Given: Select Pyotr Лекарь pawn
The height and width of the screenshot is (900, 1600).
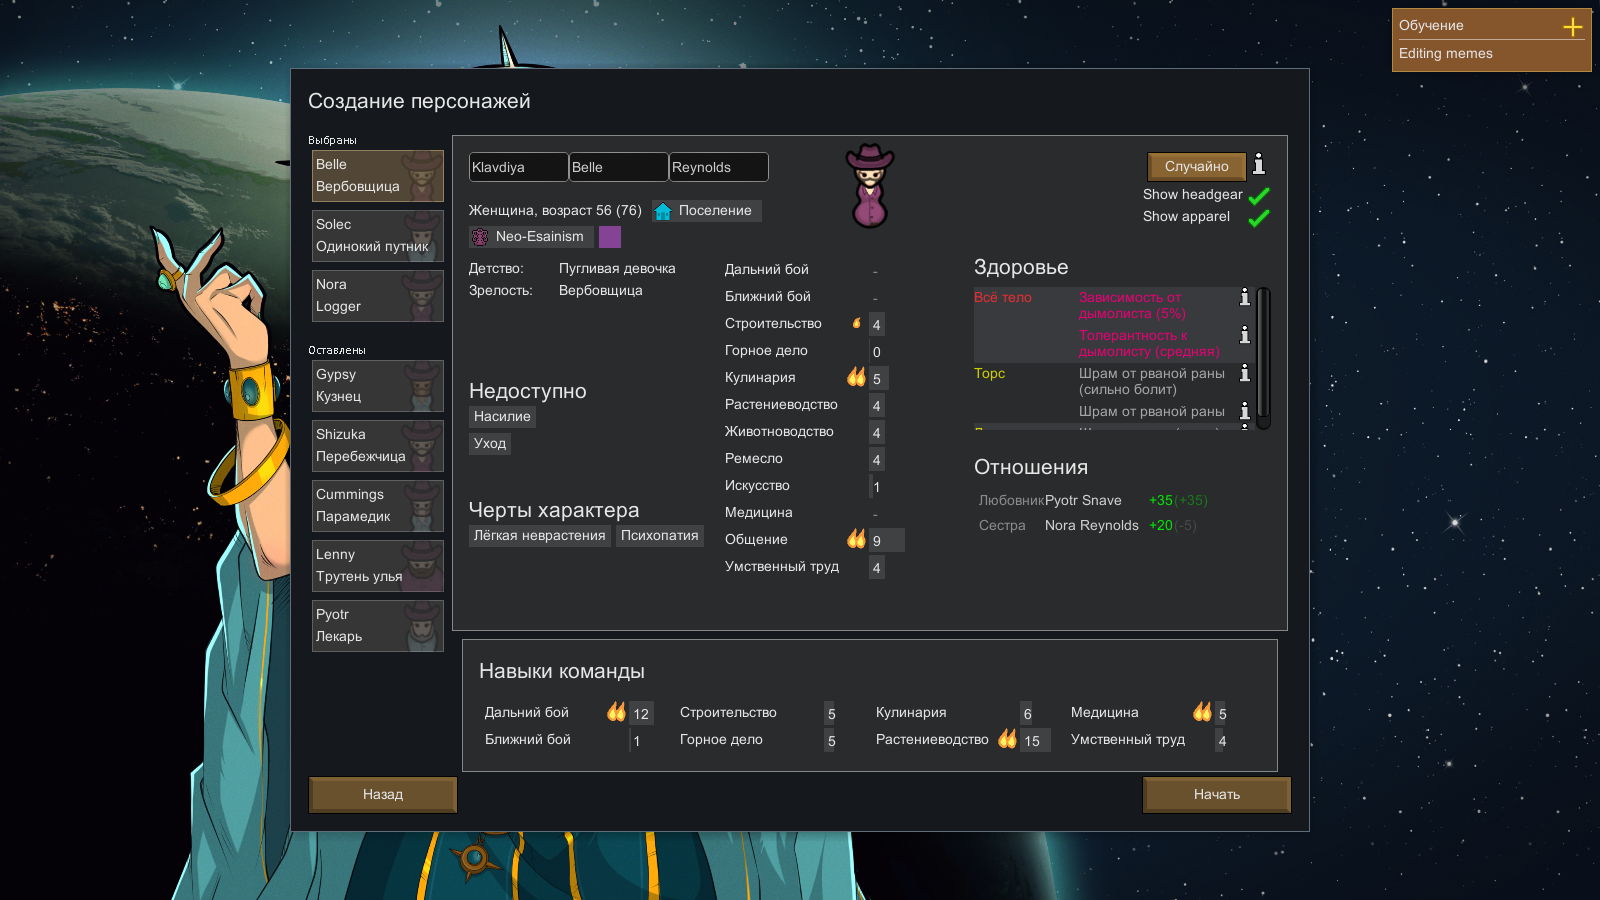Looking at the screenshot, I should pyautogui.click(x=378, y=626).
